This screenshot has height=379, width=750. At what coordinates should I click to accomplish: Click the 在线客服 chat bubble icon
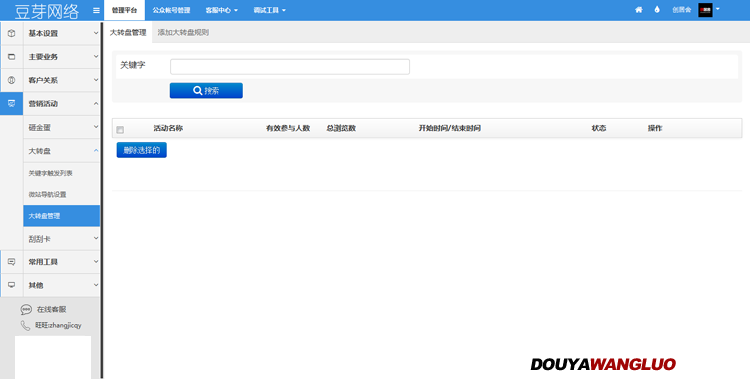(26, 310)
